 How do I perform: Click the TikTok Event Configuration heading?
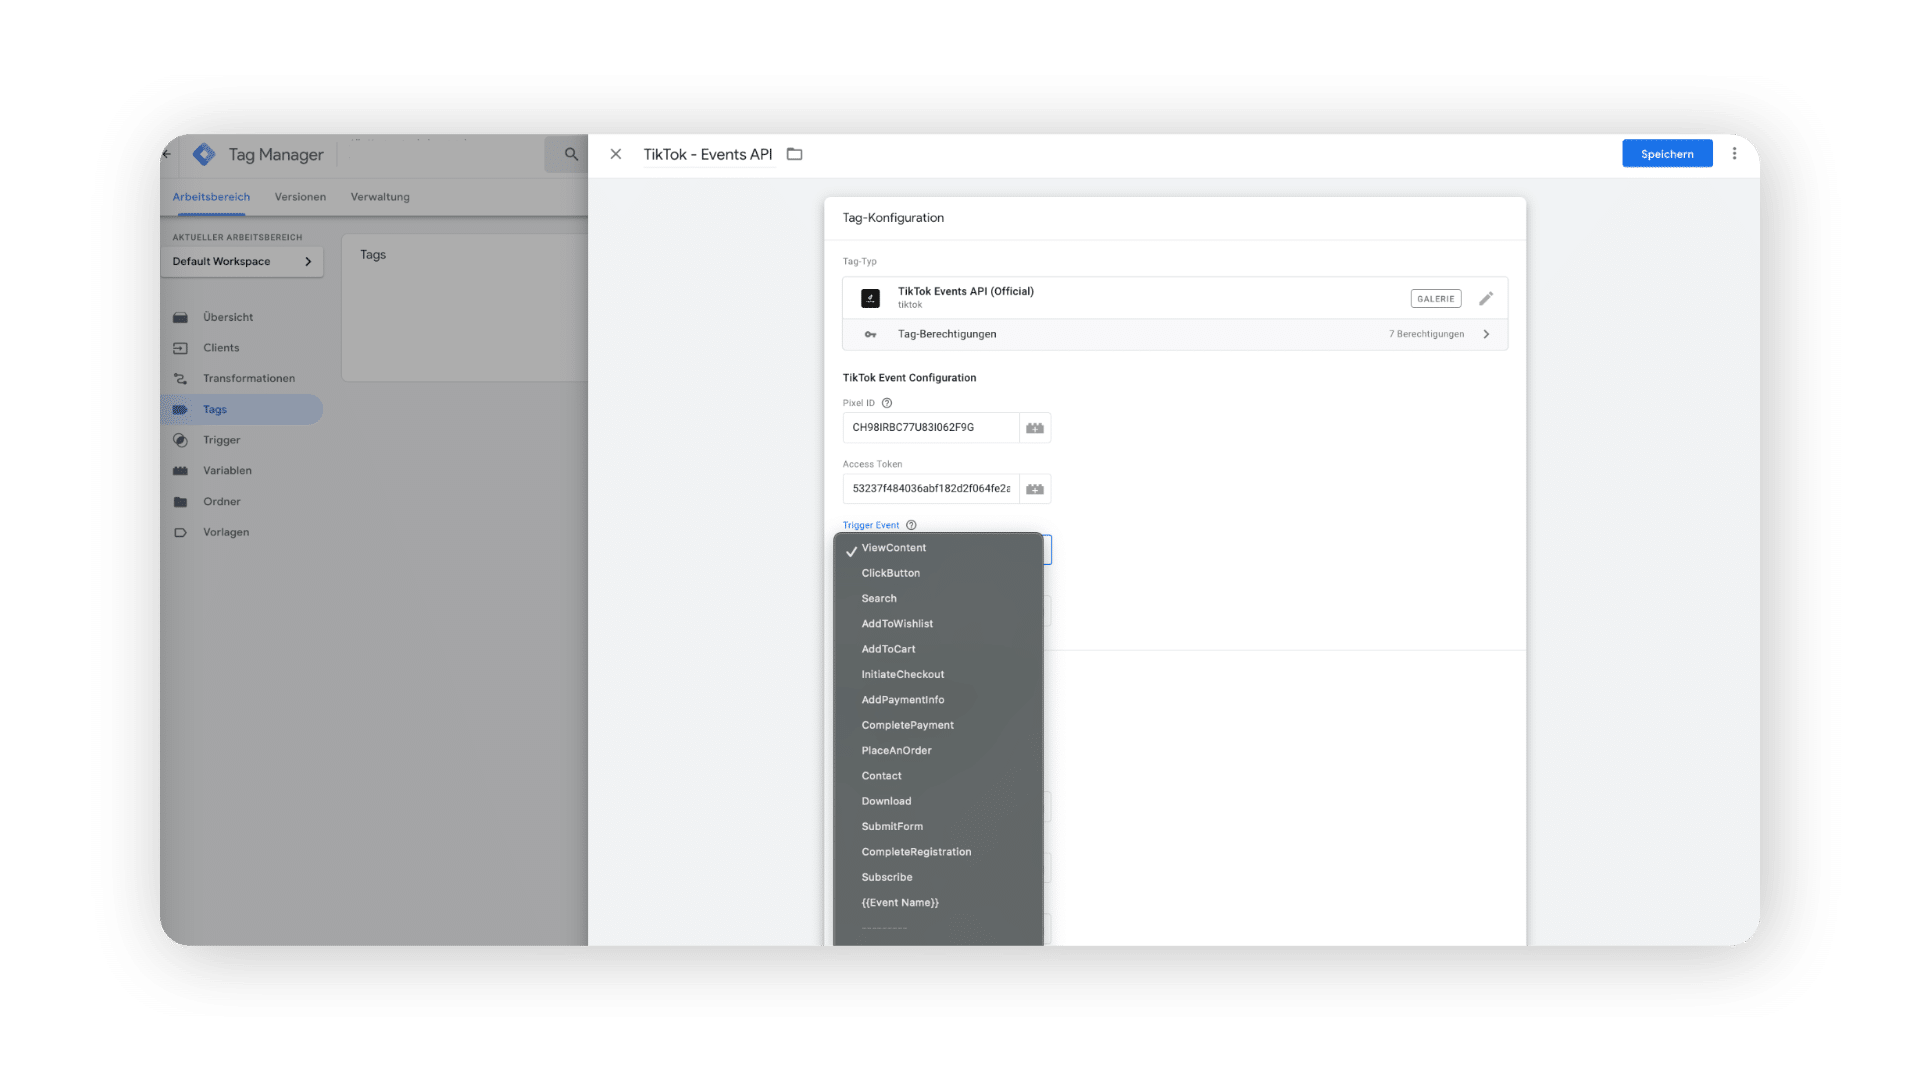909,378
